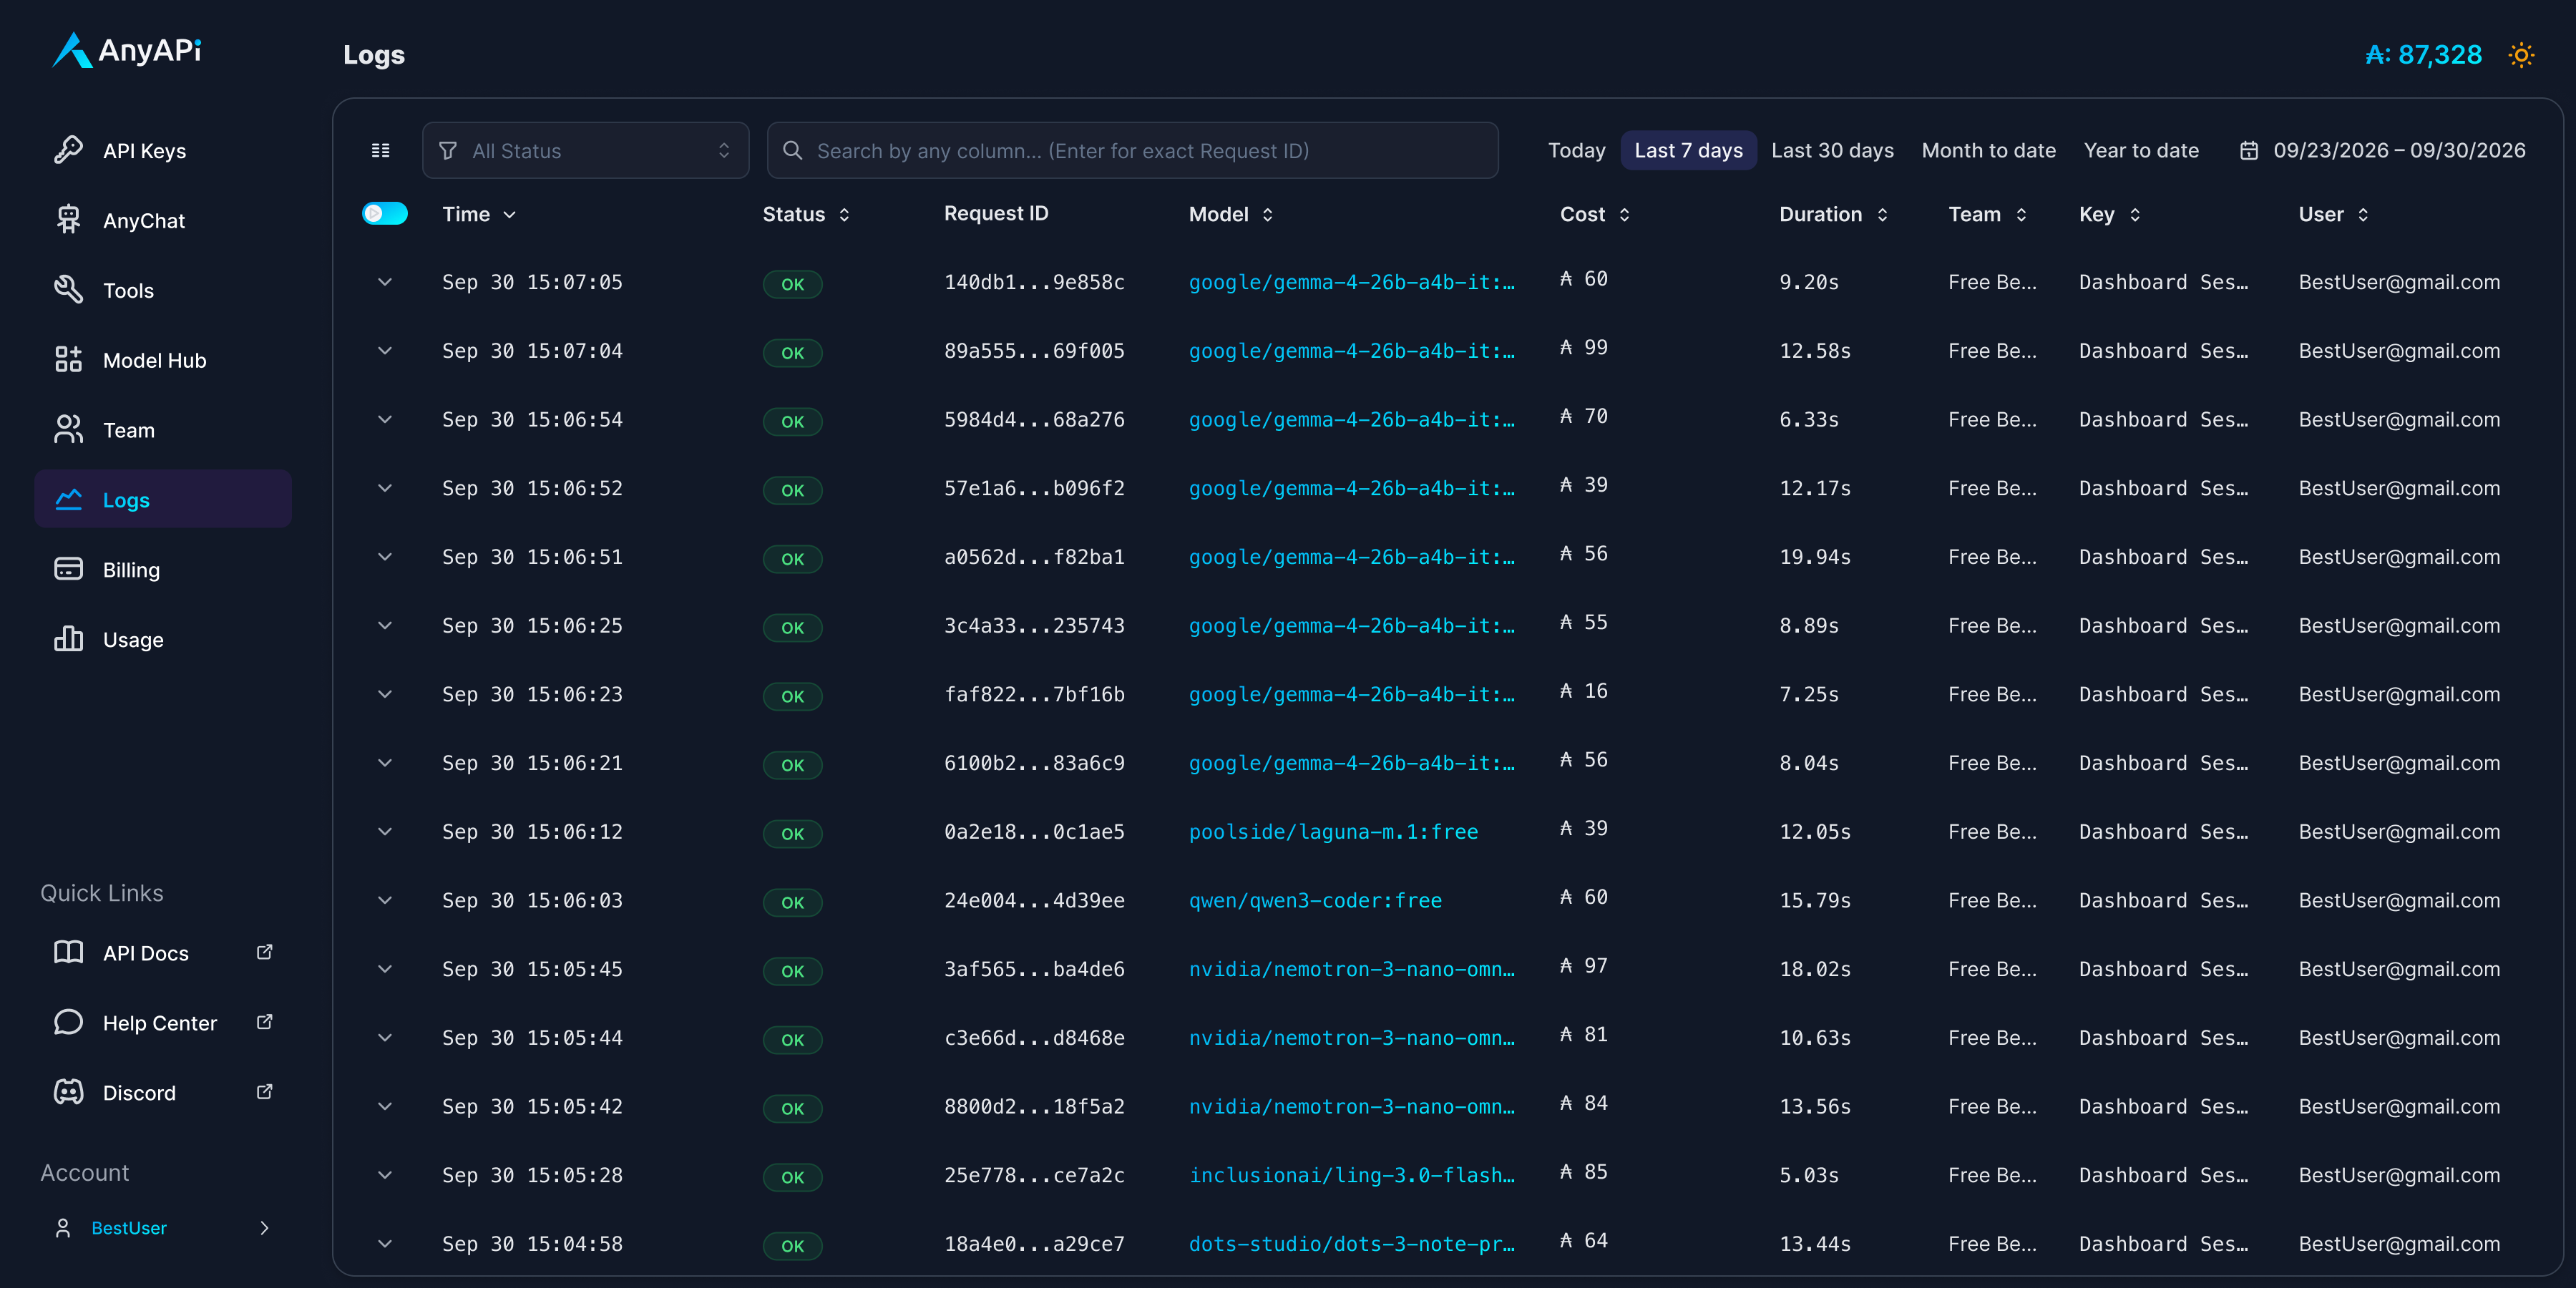Screen dimensions: 2576x1291
Task: Focus the search by any column field
Action: pyautogui.click(x=1132, y=151)
